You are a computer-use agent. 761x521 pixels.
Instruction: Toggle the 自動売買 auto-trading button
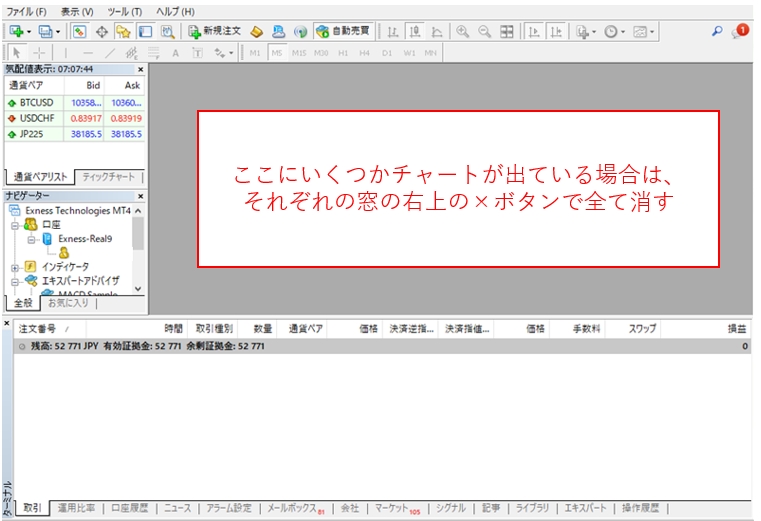click(341, 32)
